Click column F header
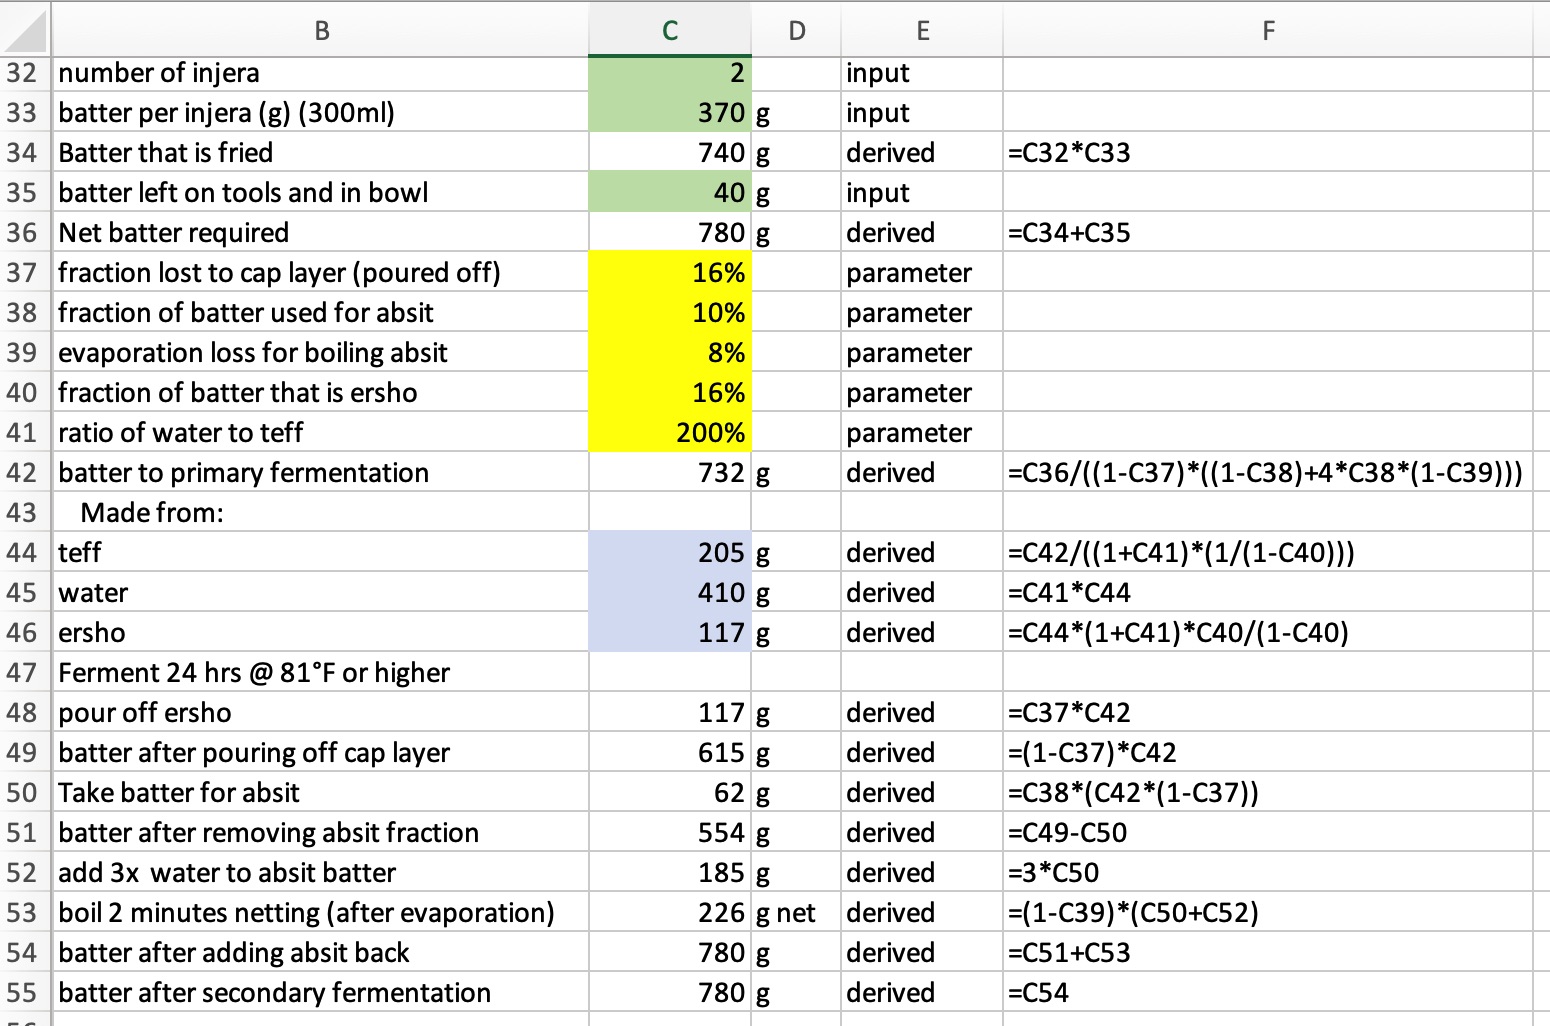1550x1026 pixels. pos(1268,31)
